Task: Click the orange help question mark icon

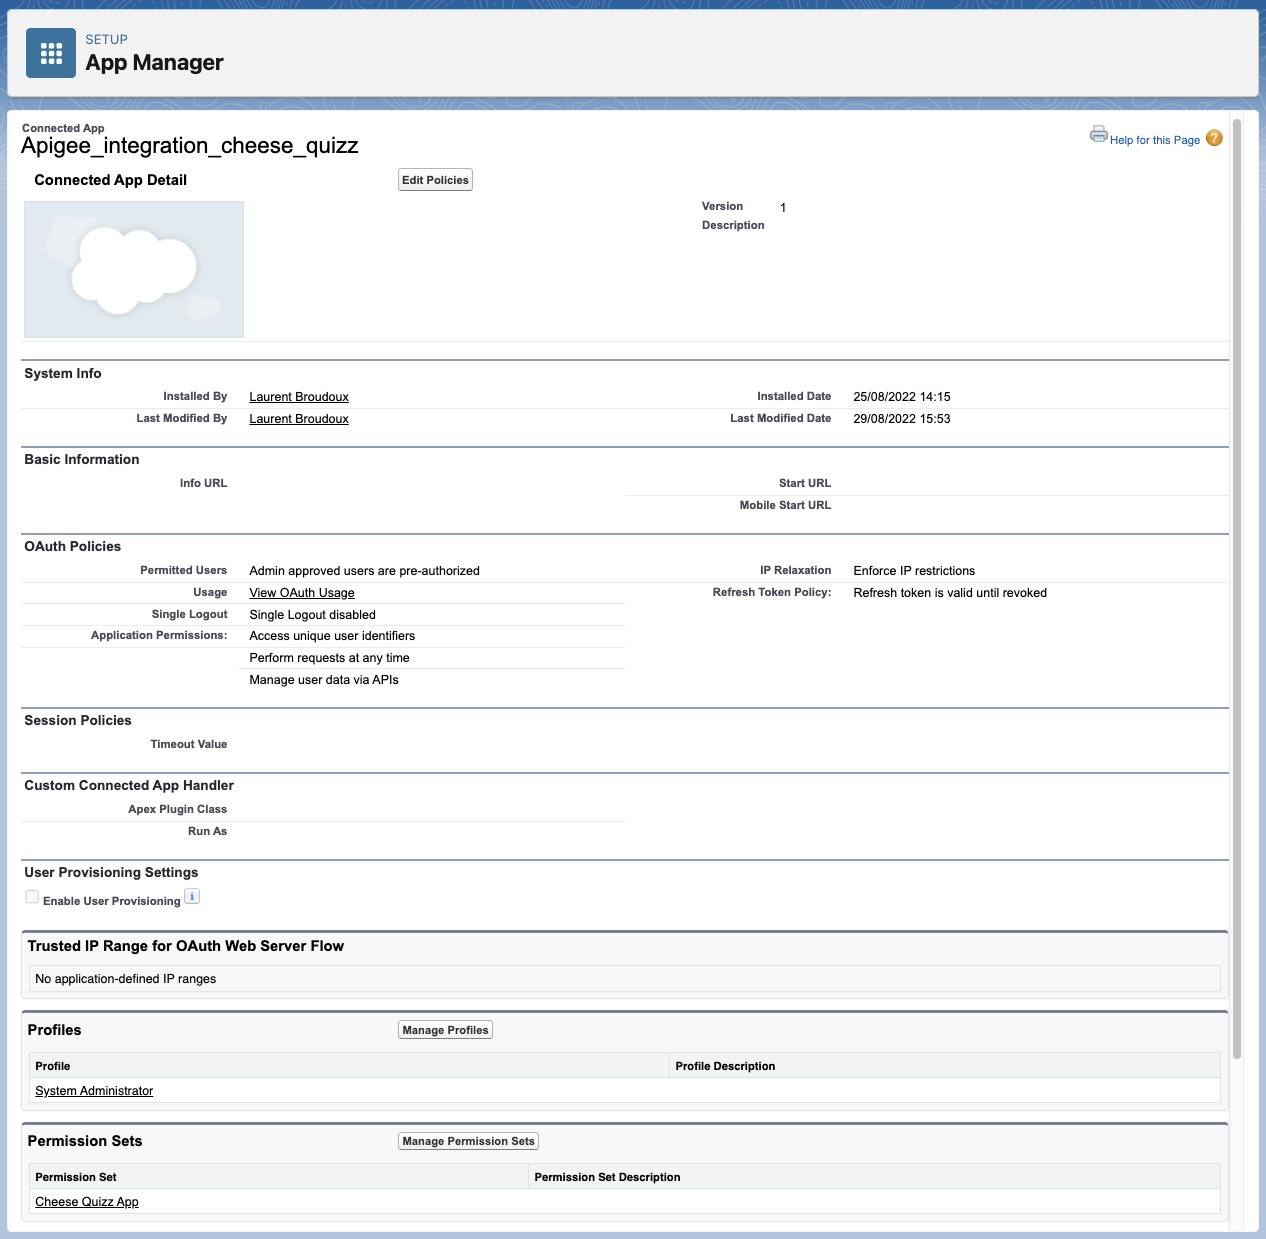Action: click(x=1214, y=138)
